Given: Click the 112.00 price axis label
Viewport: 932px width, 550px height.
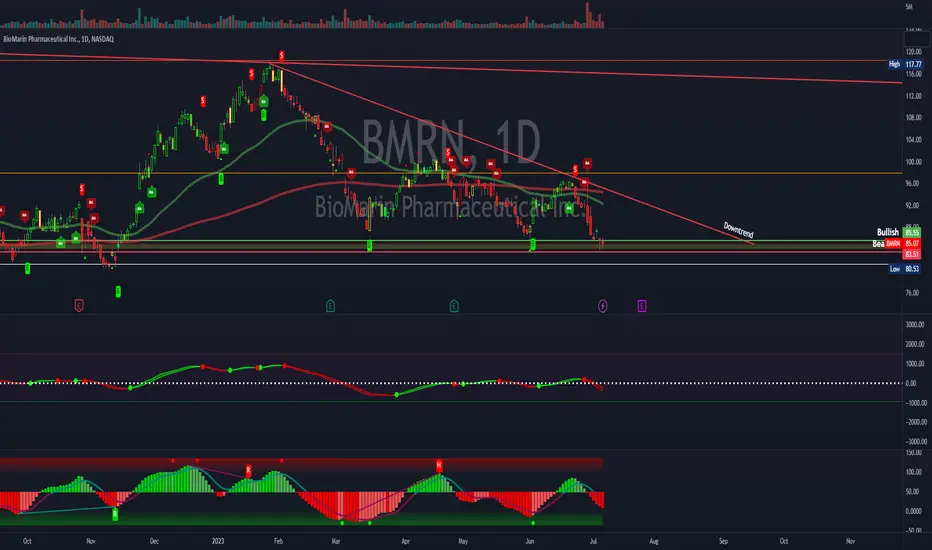Looking at the screenshot, I should pos(914,96).
